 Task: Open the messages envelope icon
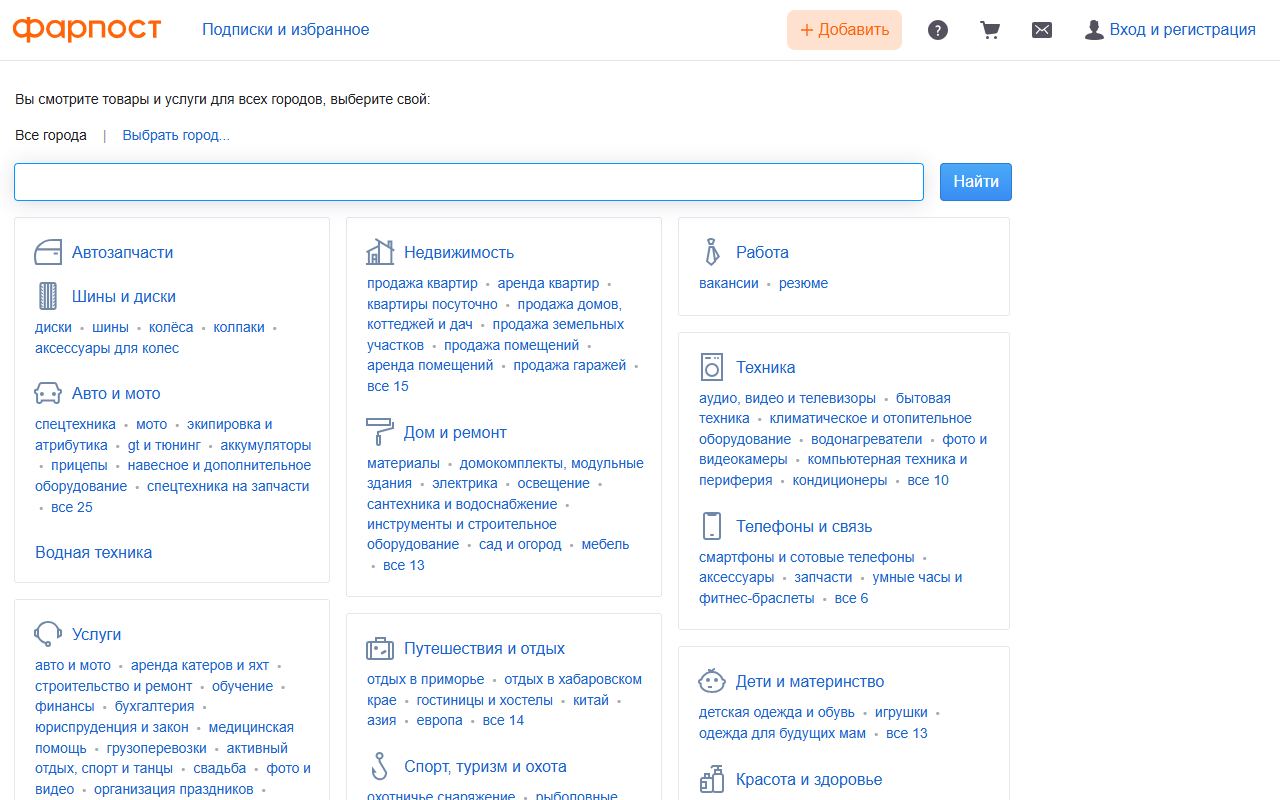[1042, 30]
